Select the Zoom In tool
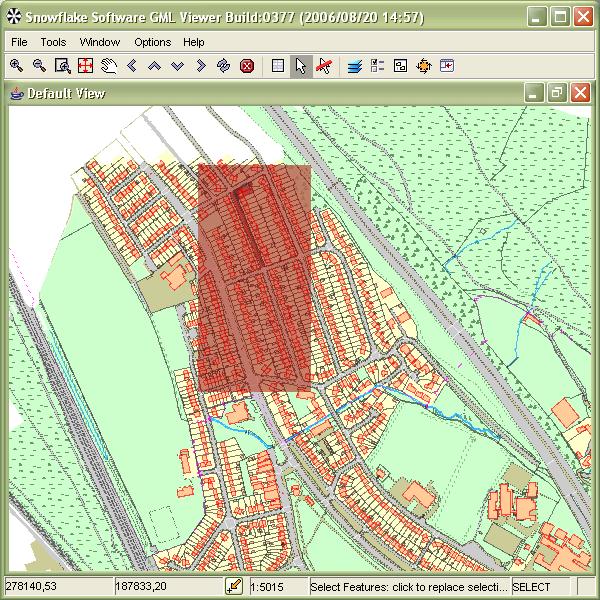 tap(16, 66)
